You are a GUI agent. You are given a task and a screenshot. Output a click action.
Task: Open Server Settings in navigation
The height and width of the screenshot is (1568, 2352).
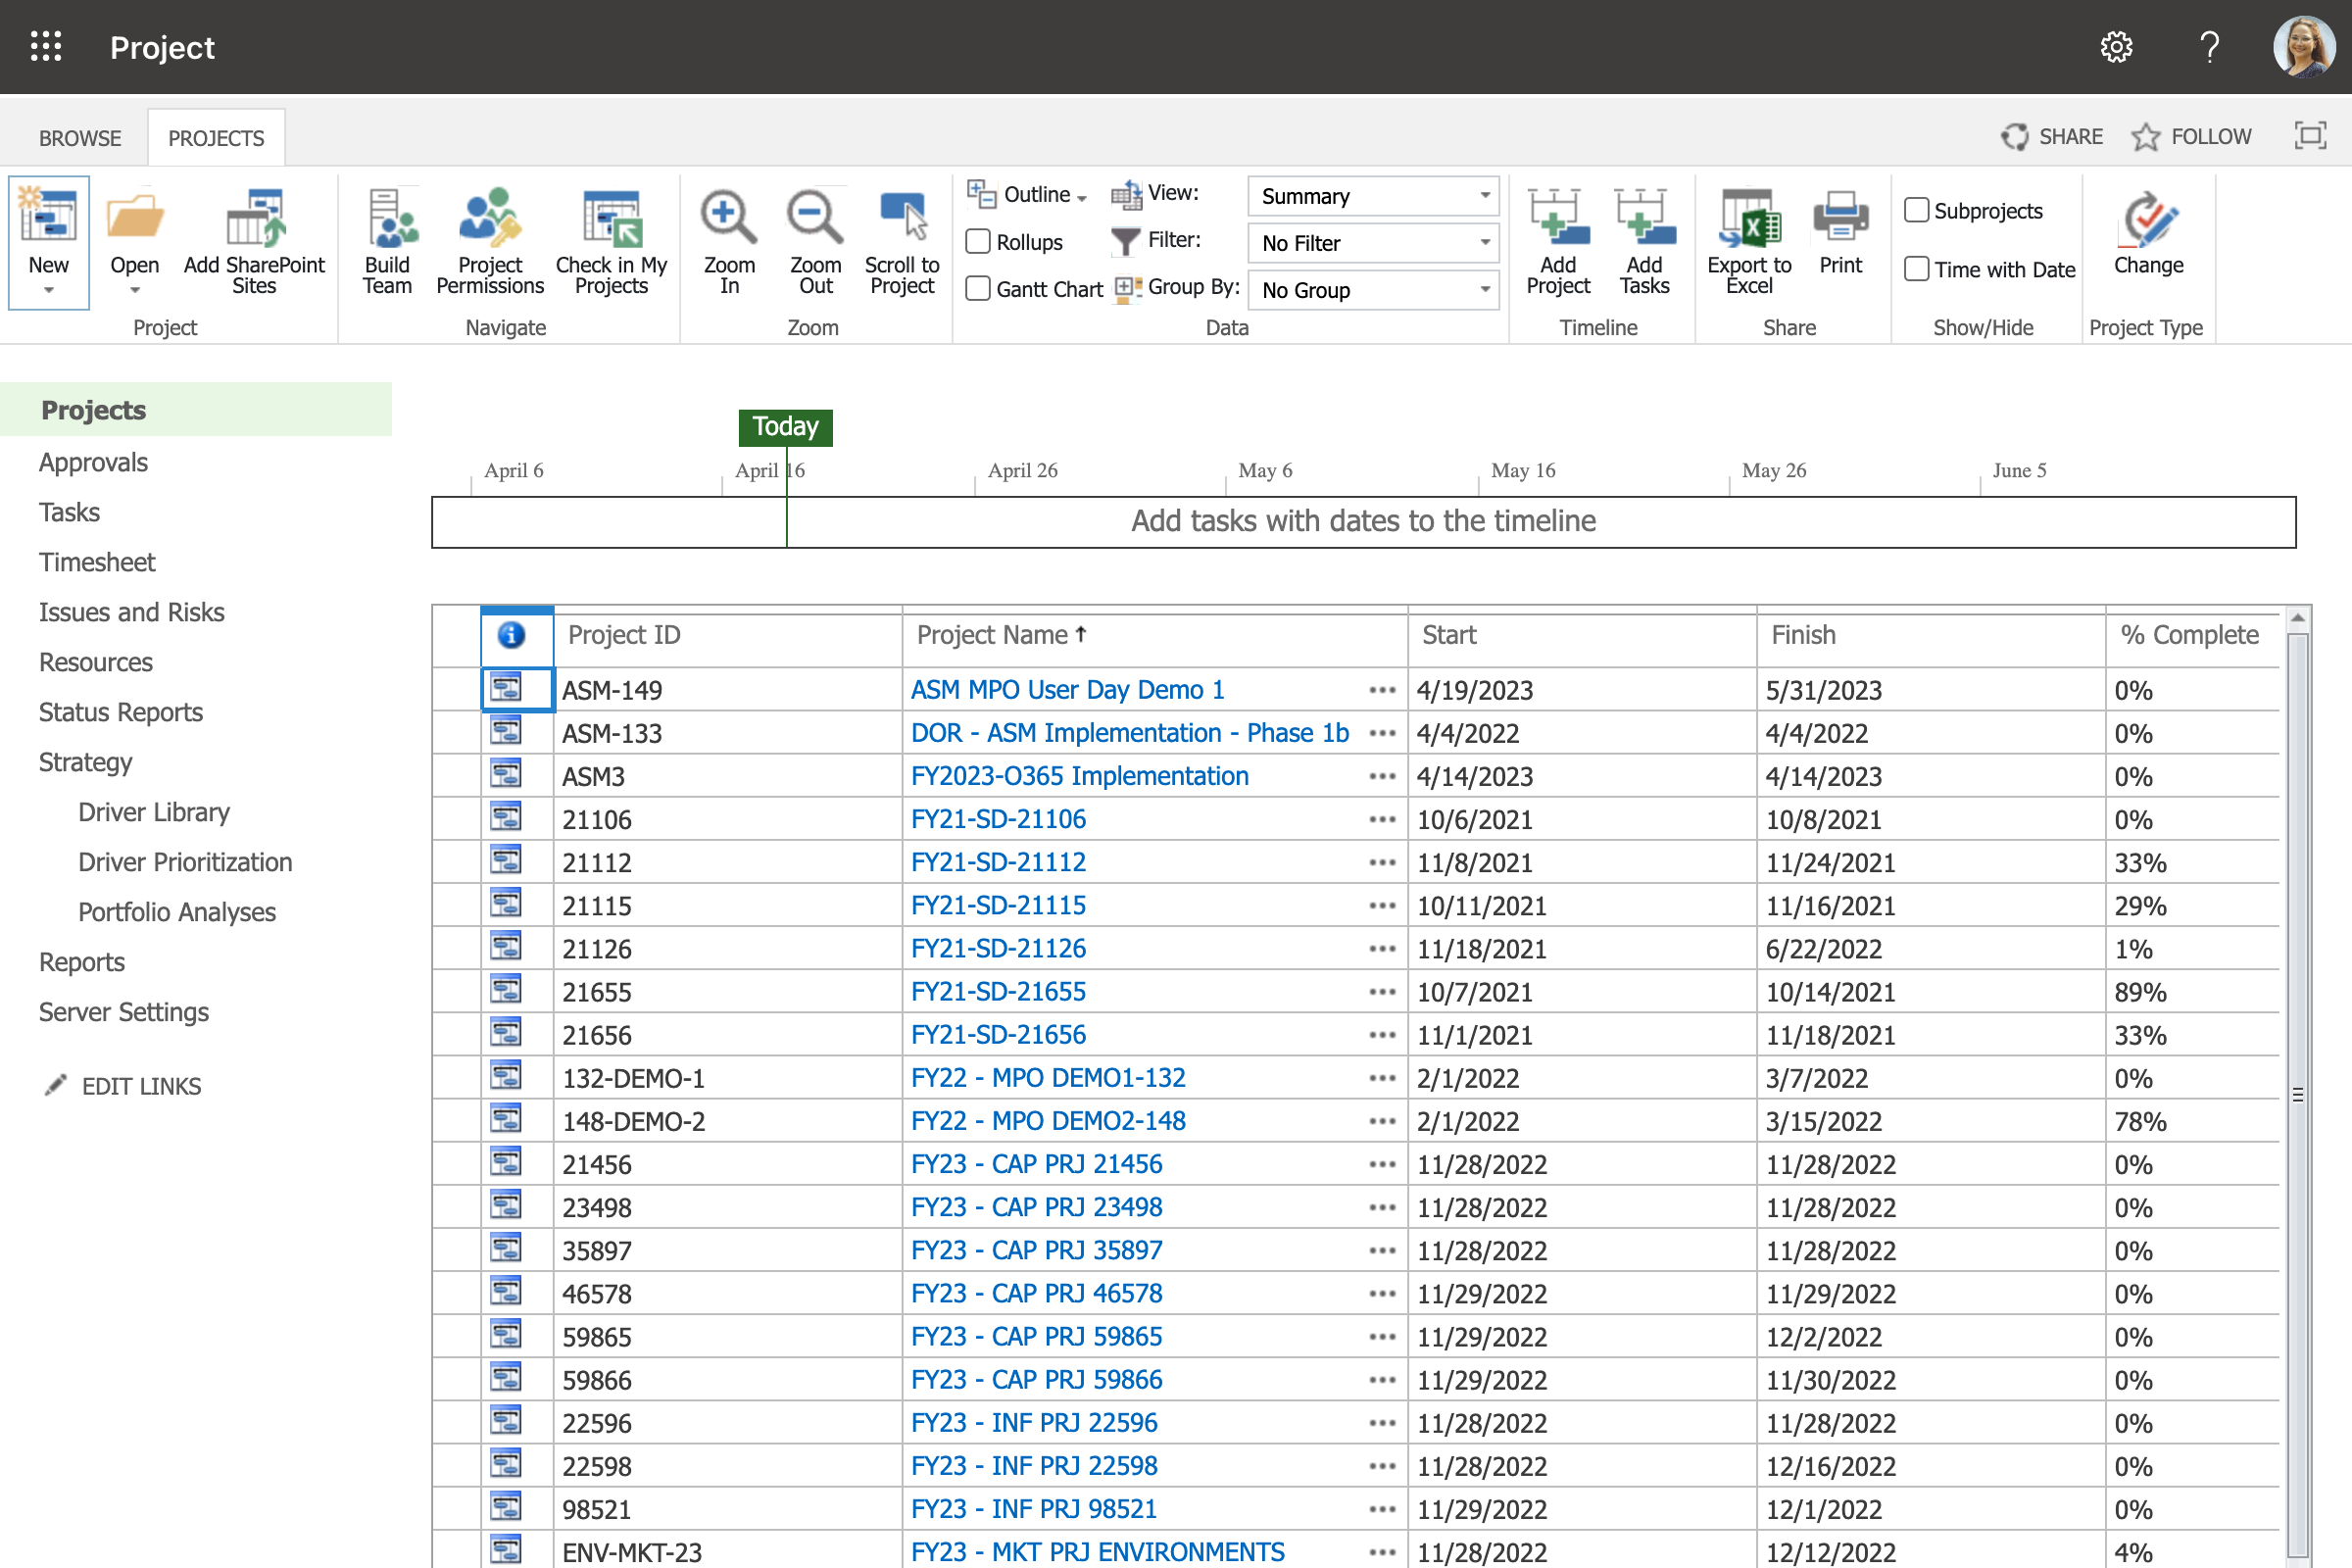[x=124, y=1012]
